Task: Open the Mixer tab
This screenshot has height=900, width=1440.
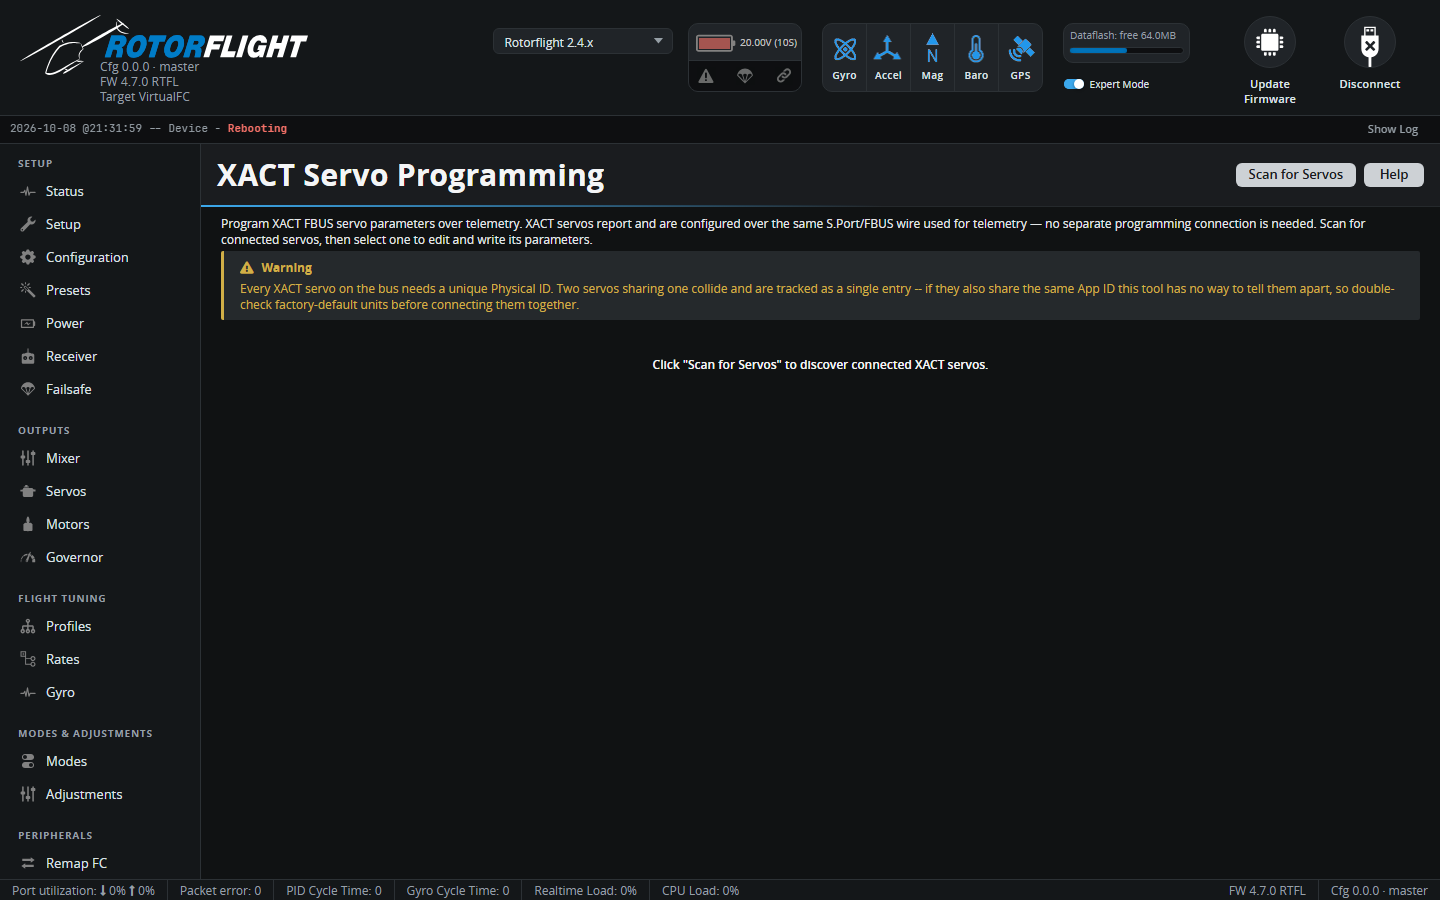Action: 100,458
